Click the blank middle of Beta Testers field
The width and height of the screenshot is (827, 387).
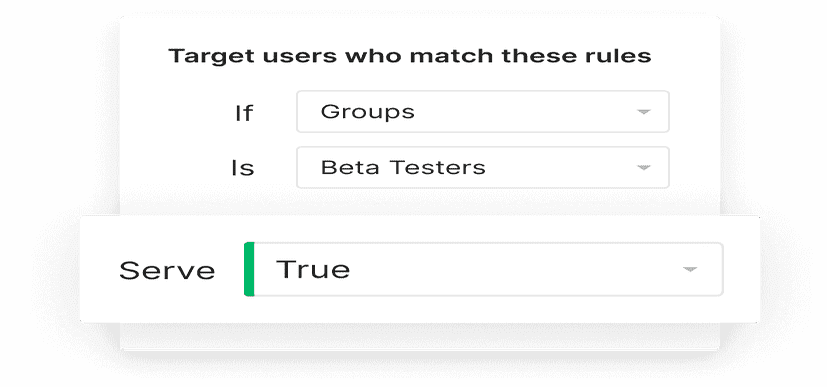559,168
